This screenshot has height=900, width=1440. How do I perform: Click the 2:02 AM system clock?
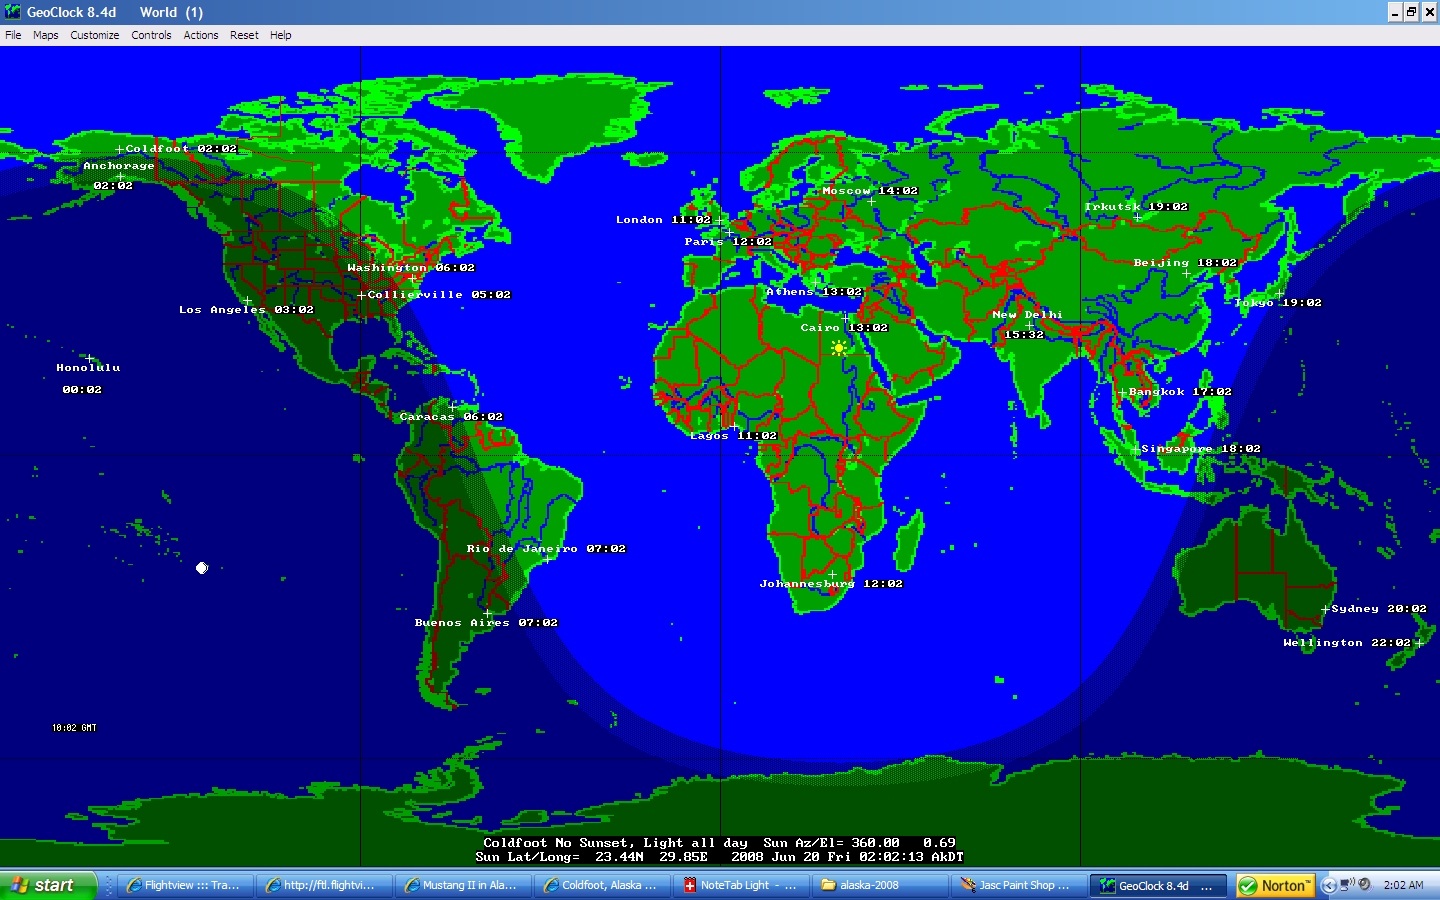pyautogui.click(x=1403, y=885)
